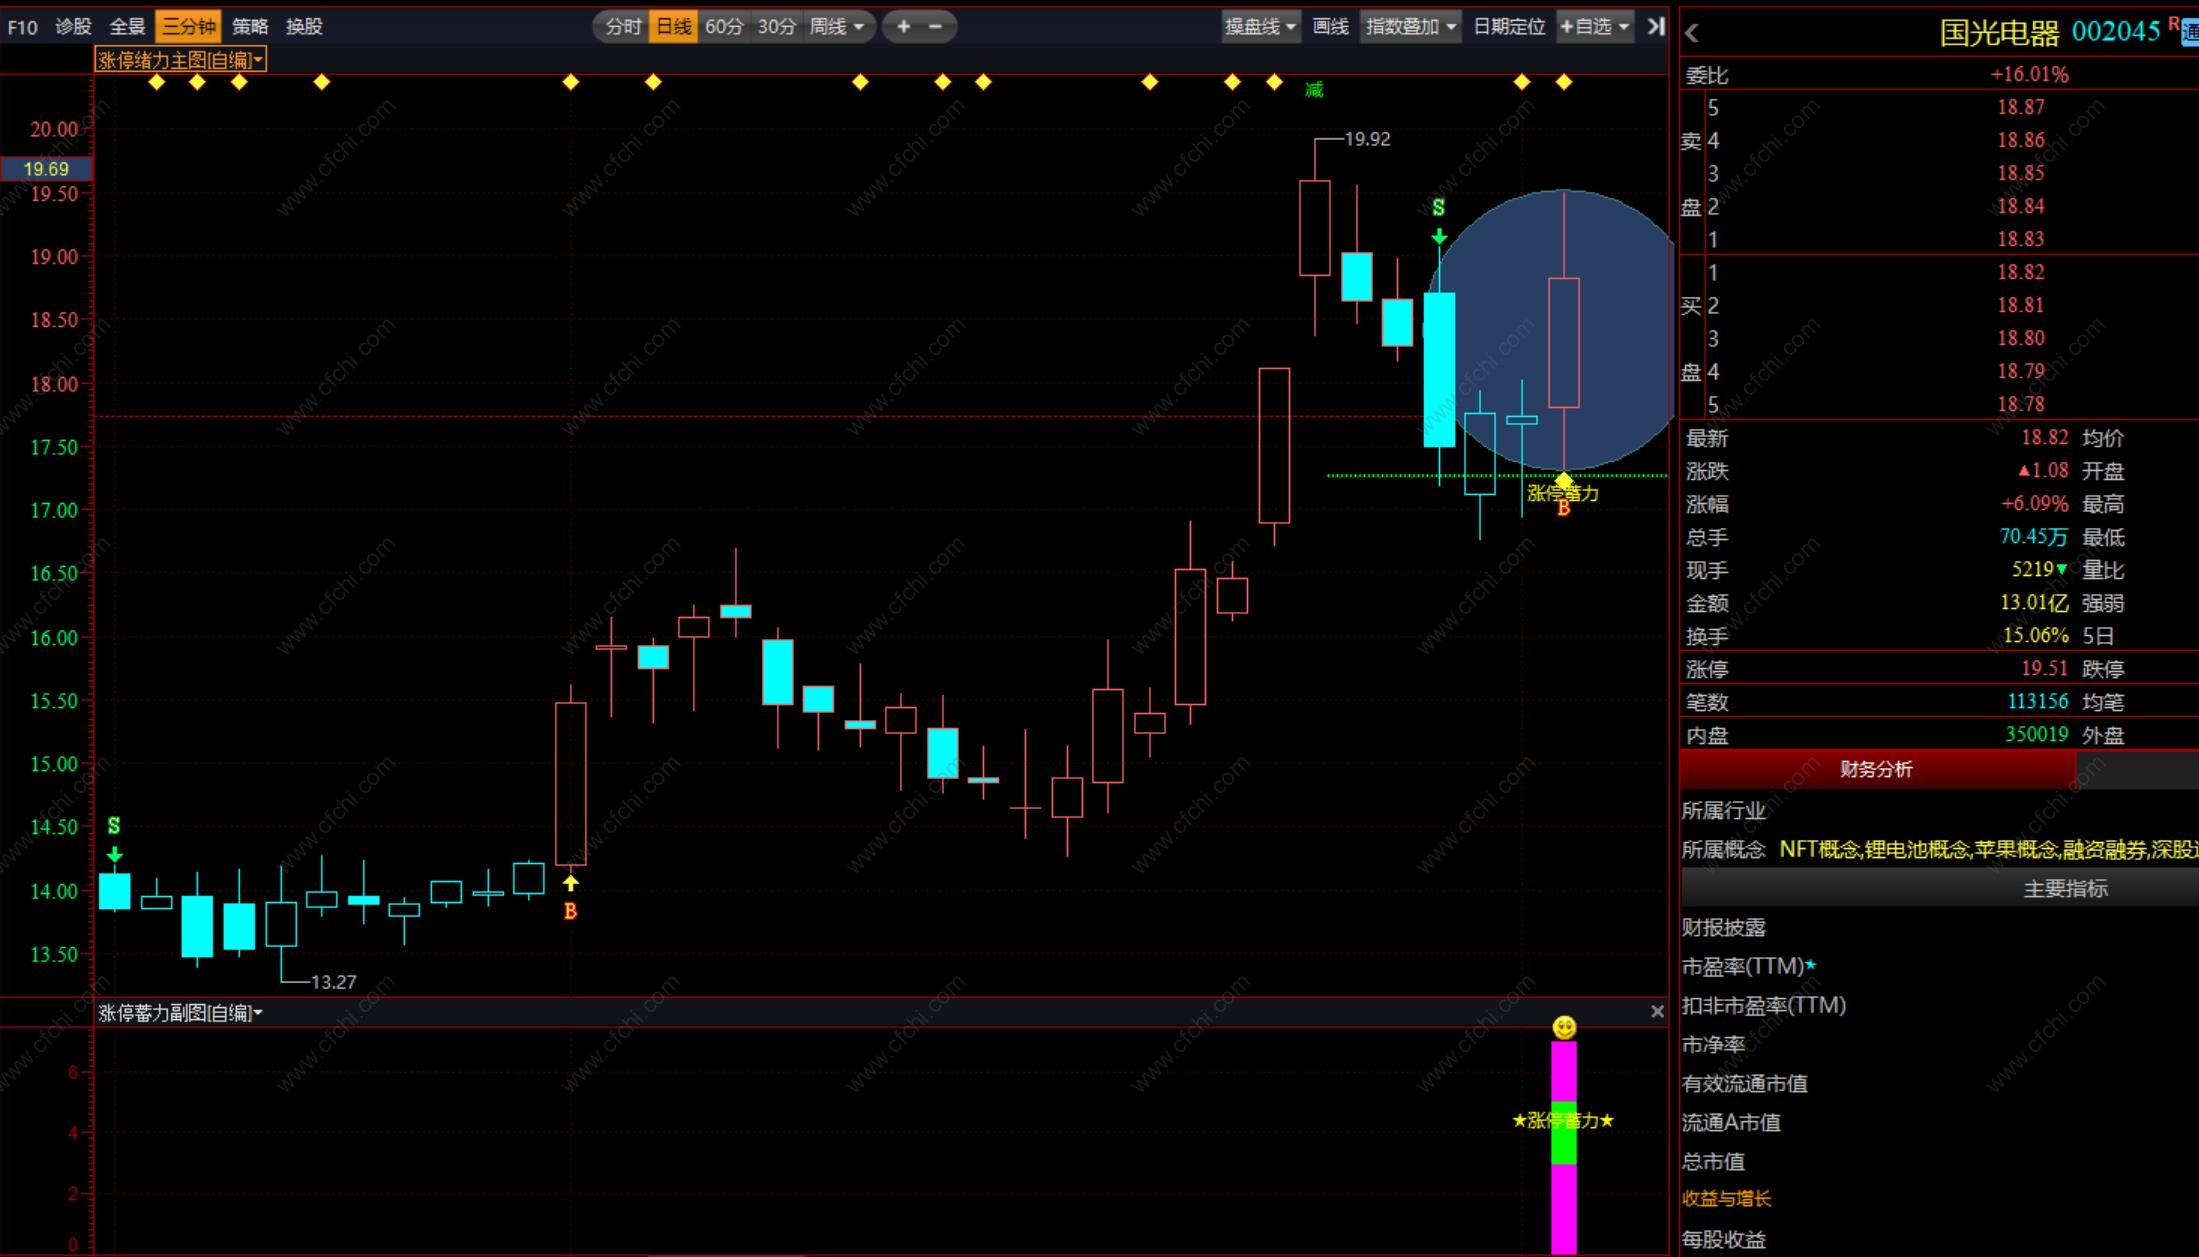This screenshot has height=1257, width=2199.
Task: Click the zoom out minus button
Action: 936,27
